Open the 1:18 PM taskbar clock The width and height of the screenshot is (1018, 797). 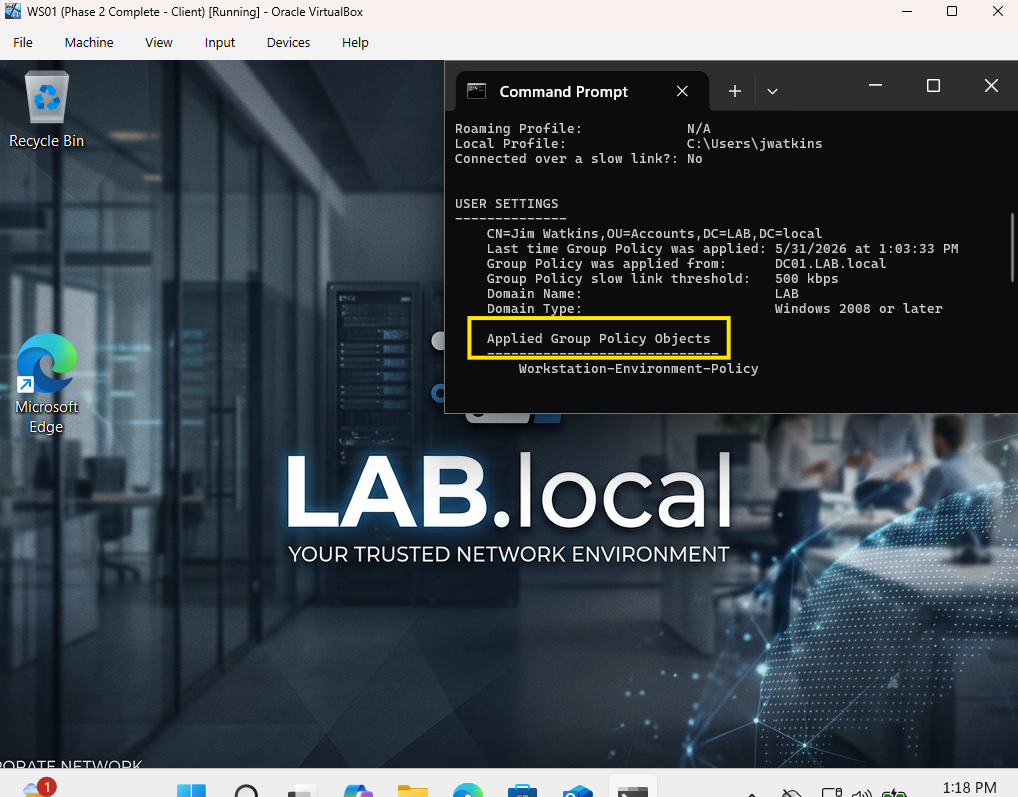pyautogui.click(x=969, y=788)
